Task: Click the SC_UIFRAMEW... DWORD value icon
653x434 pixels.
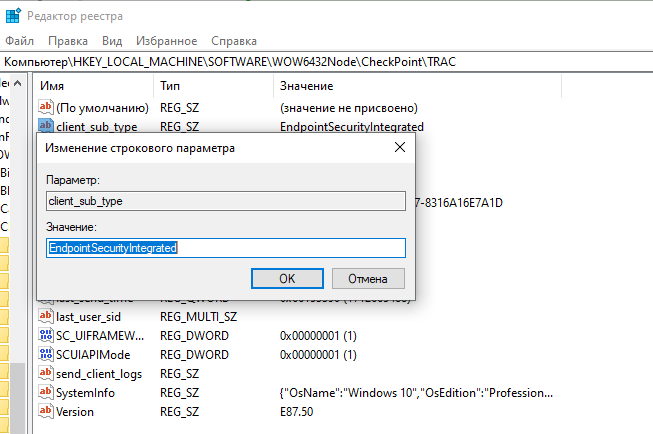Action: (x=45, y=335)
